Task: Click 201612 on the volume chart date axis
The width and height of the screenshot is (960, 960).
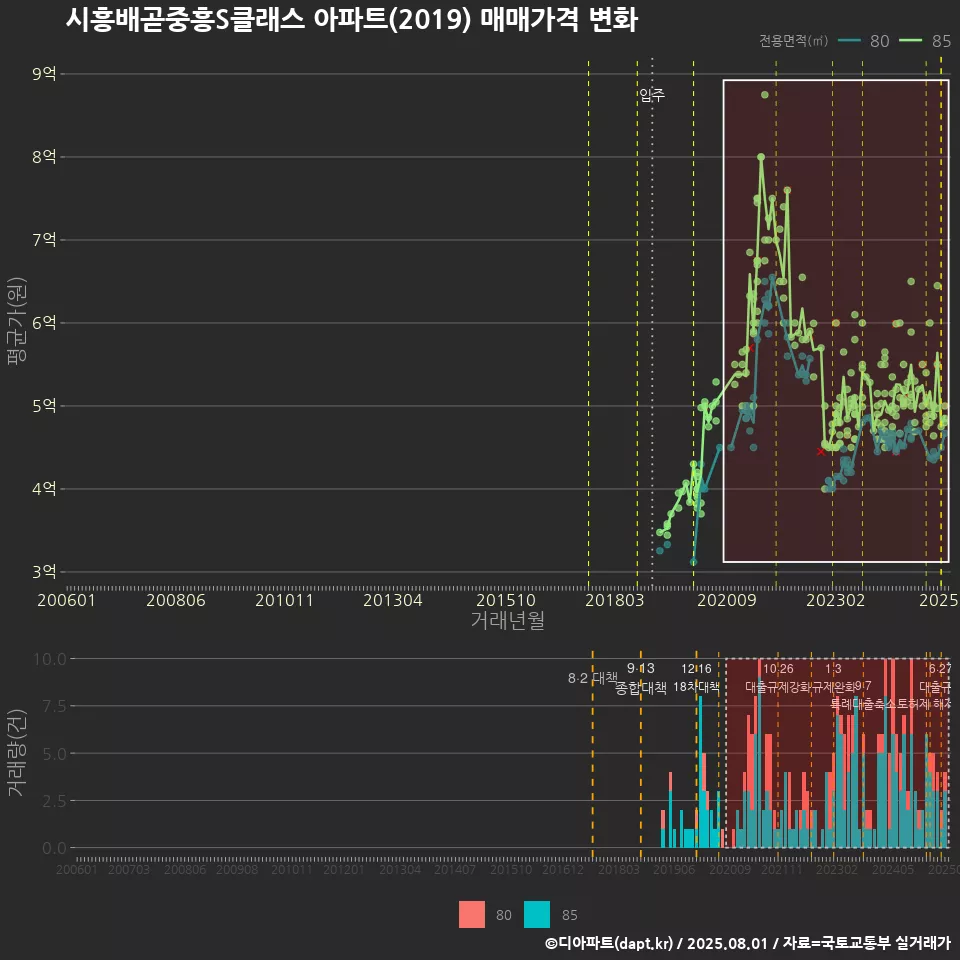Action: [x=563, y=869]
